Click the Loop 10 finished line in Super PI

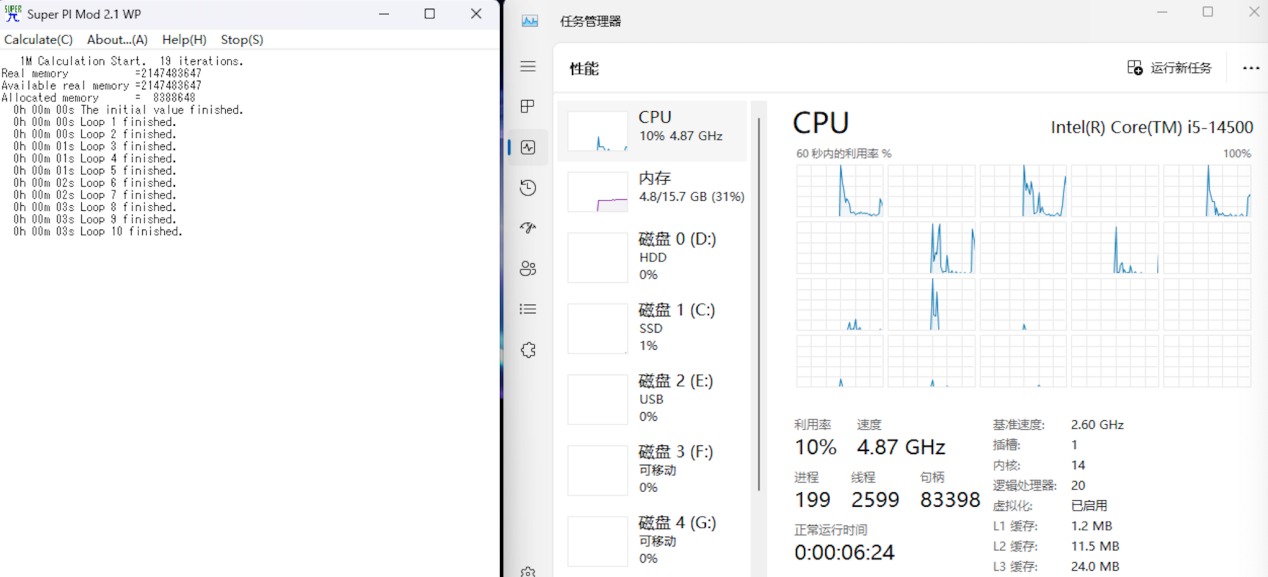click(x=98, y=231)
